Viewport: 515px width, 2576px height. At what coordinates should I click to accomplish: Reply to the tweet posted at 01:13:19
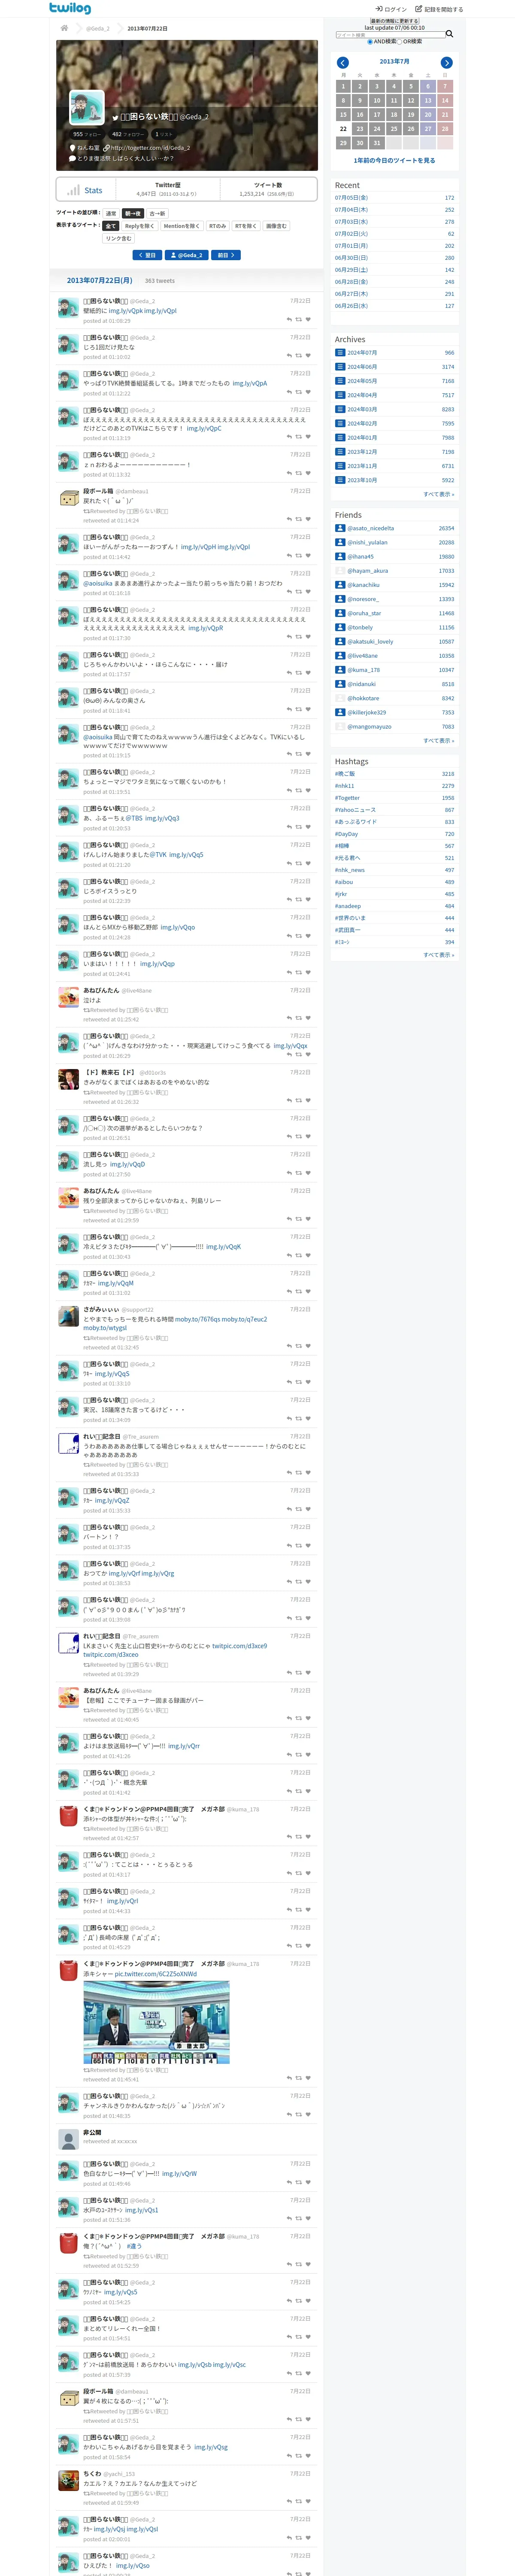(289, 437)
